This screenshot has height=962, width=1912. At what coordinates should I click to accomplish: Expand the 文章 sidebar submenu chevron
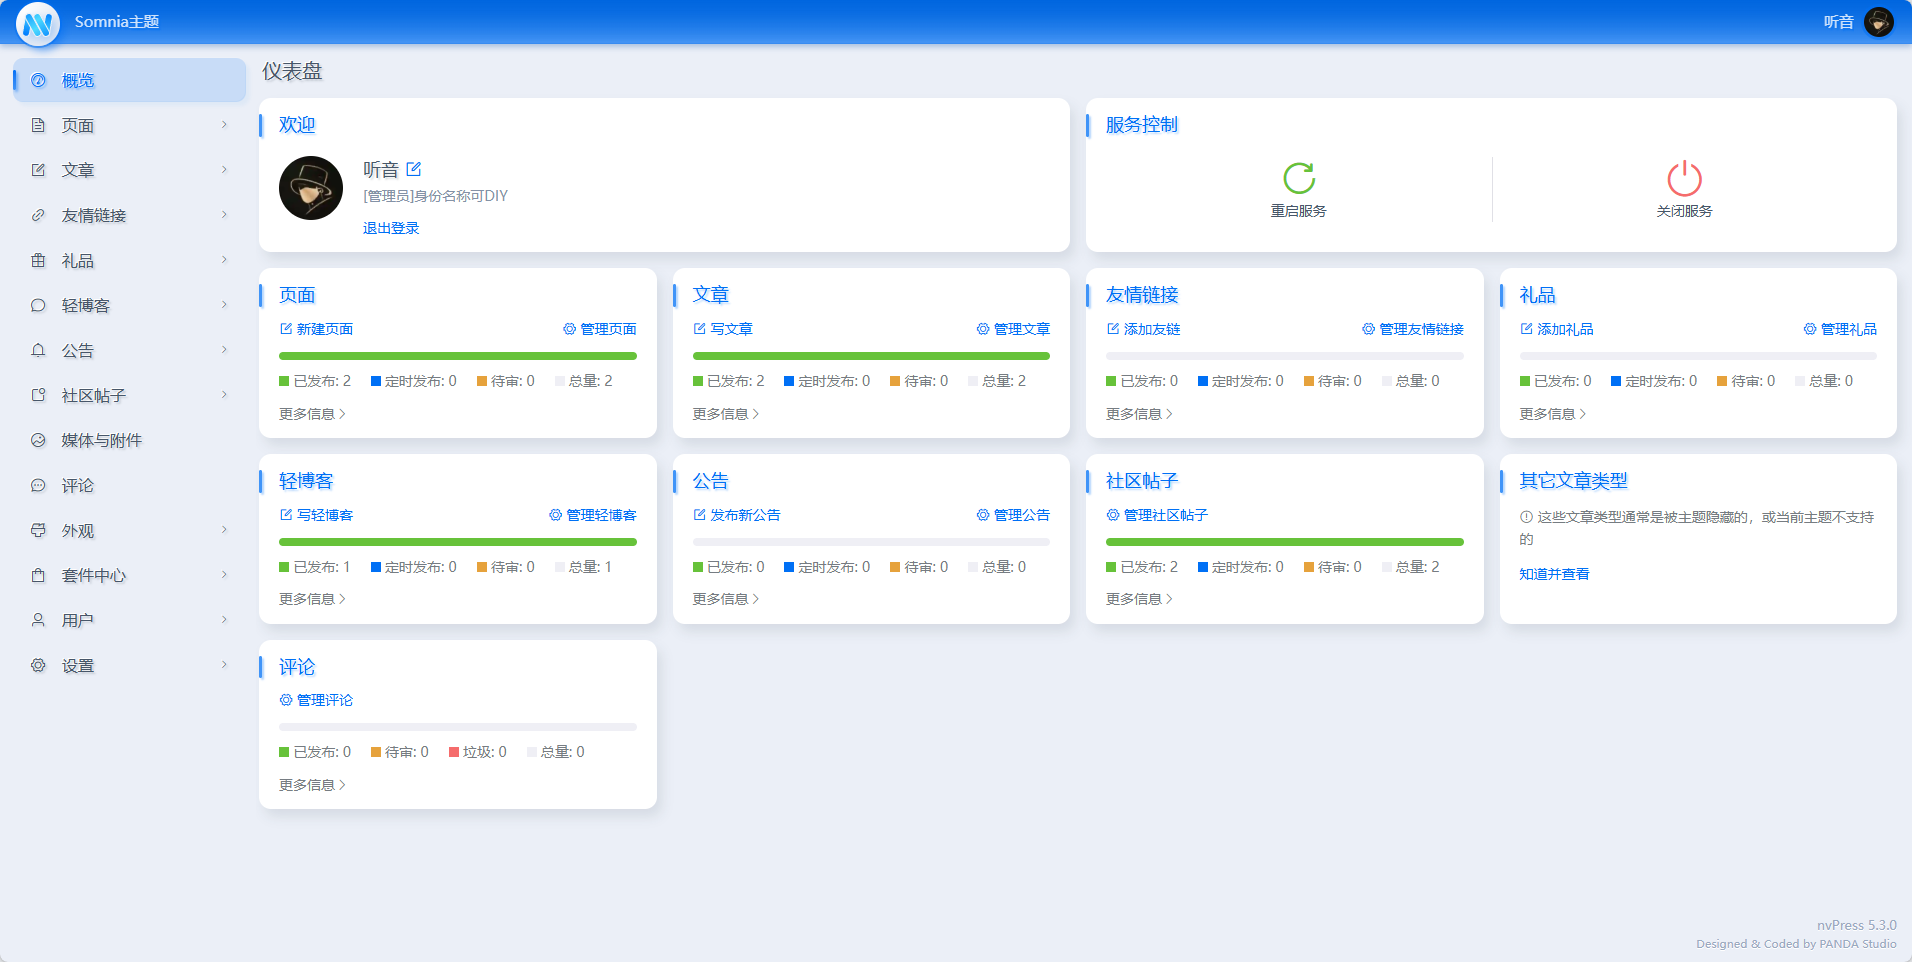tap(224, 170)
